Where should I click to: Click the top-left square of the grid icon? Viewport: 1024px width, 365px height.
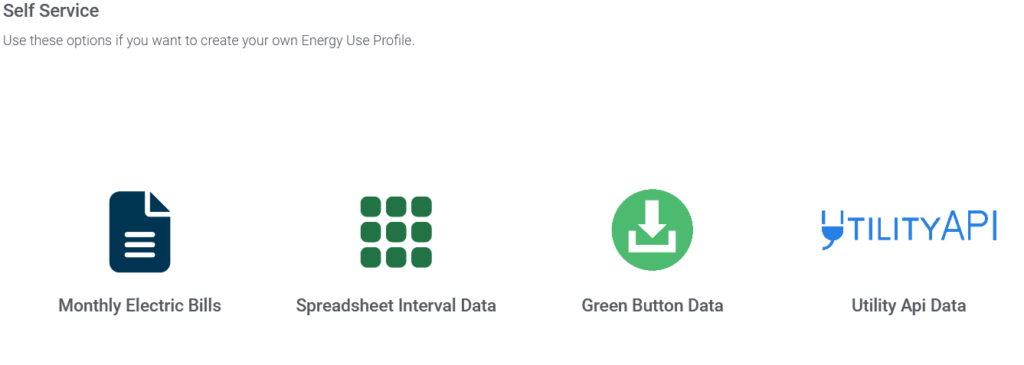click(x=370, y=206)
